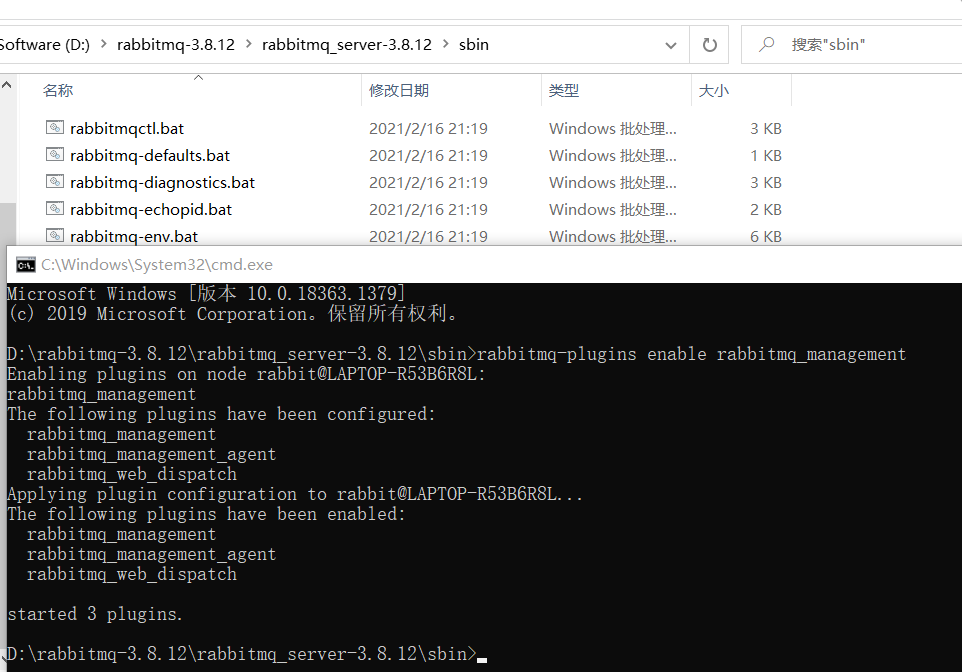Viewport: 962px width, 672px height.
Task: Refresh the sbin folder view
Action: (x=709, y=44)
